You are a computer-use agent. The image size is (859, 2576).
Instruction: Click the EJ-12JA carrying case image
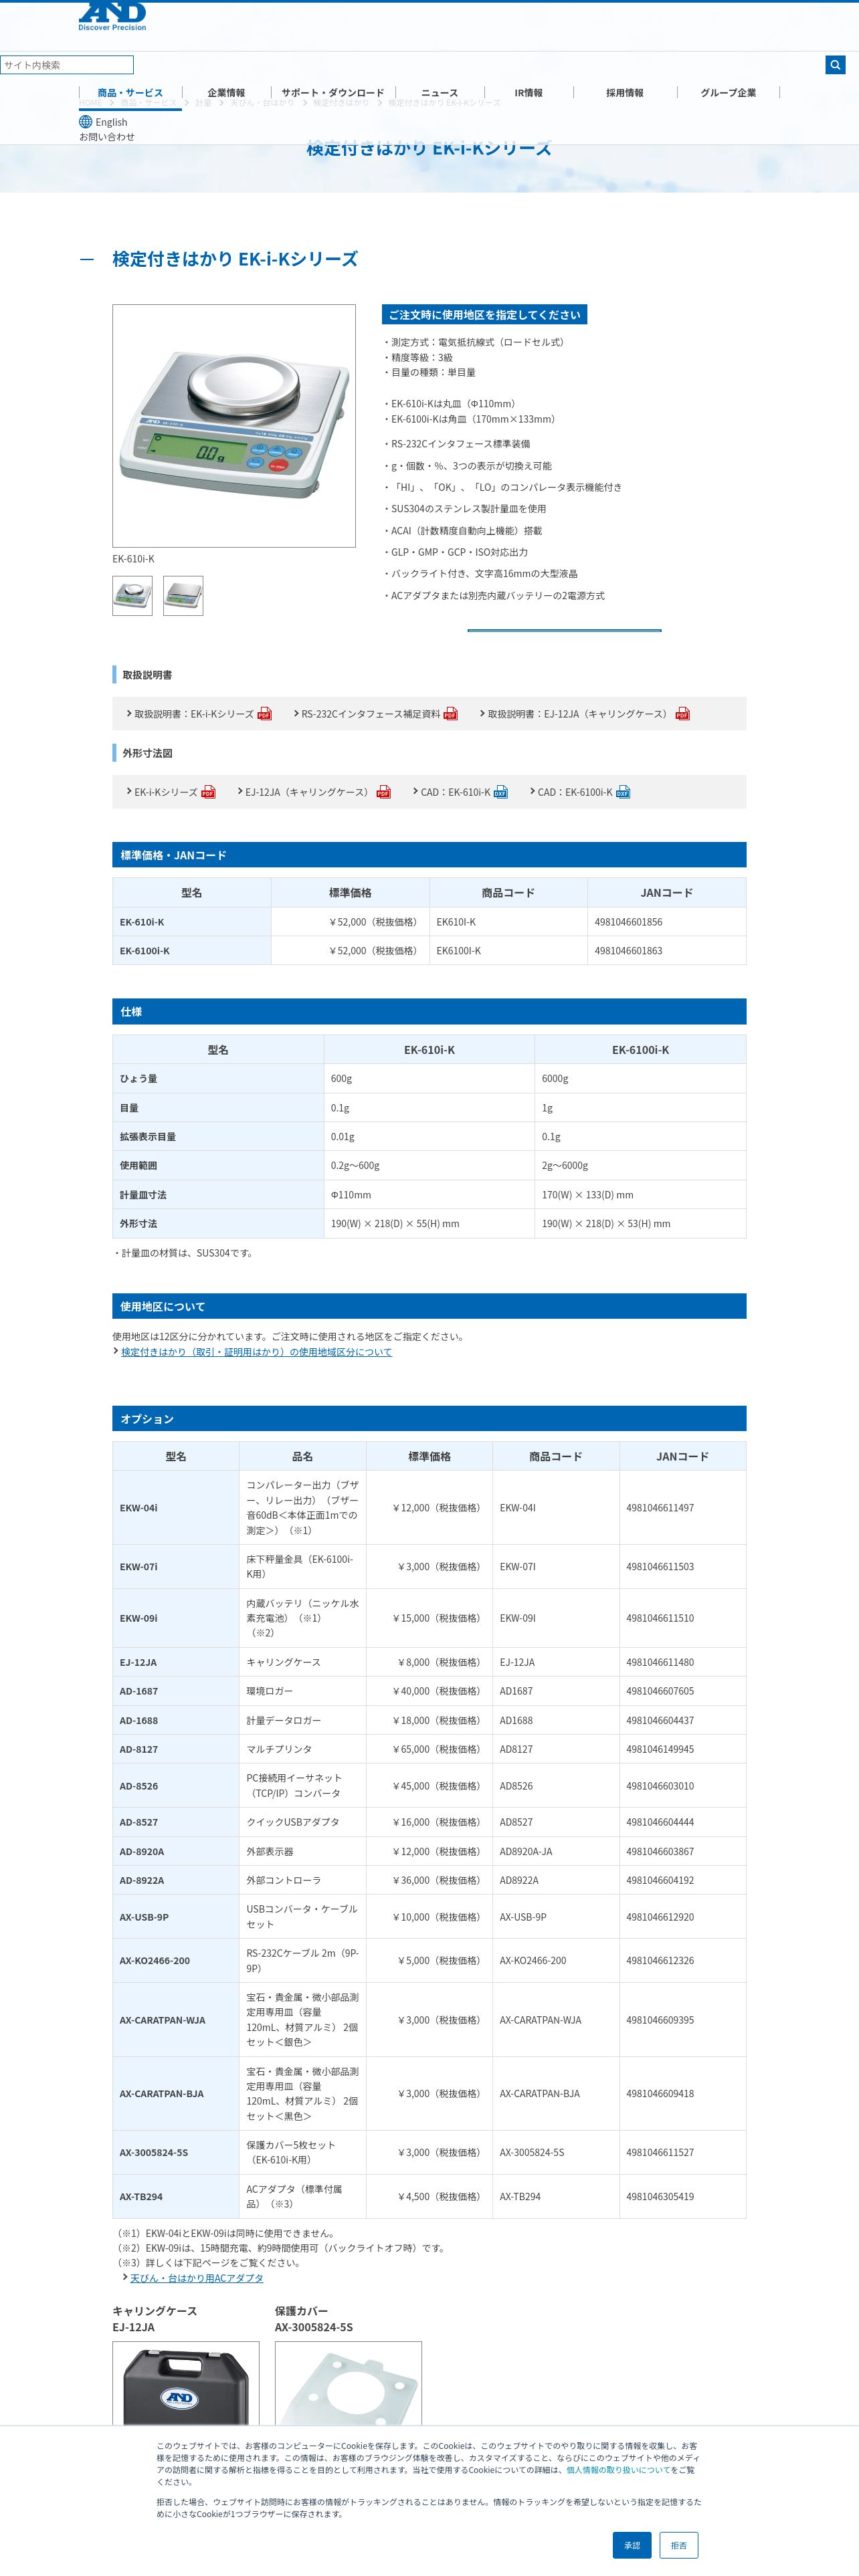coord(186,2383)
